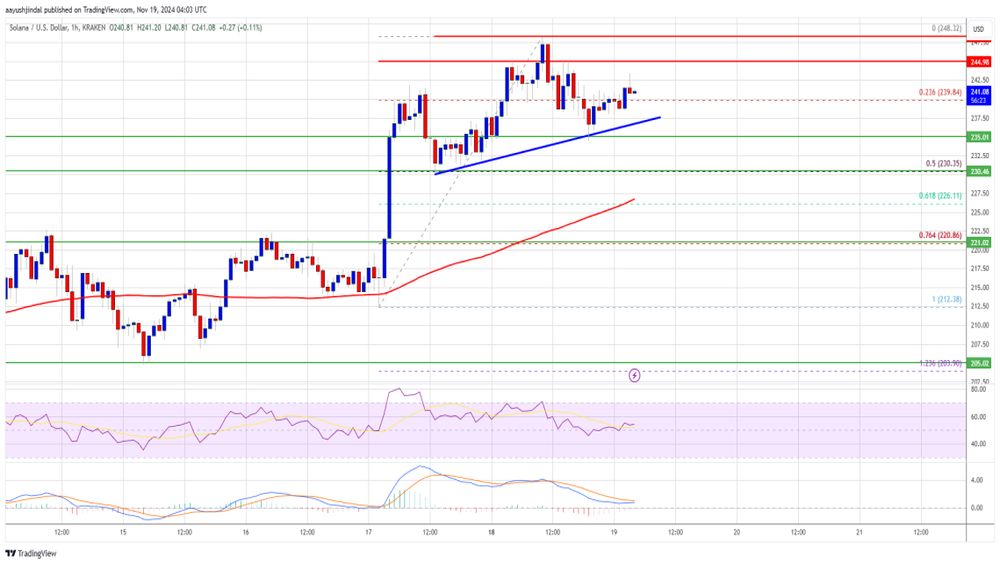Screen dimensions: 1000x565
Task: Click the 0.618 (226.11) Fibonacci level label
Action: pos(940,196)
